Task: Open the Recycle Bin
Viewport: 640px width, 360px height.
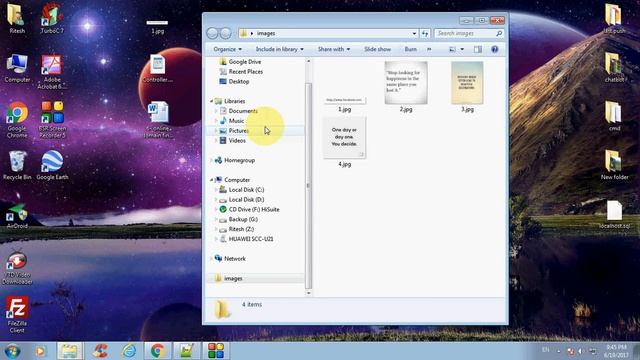Action: tap(17, 165)
